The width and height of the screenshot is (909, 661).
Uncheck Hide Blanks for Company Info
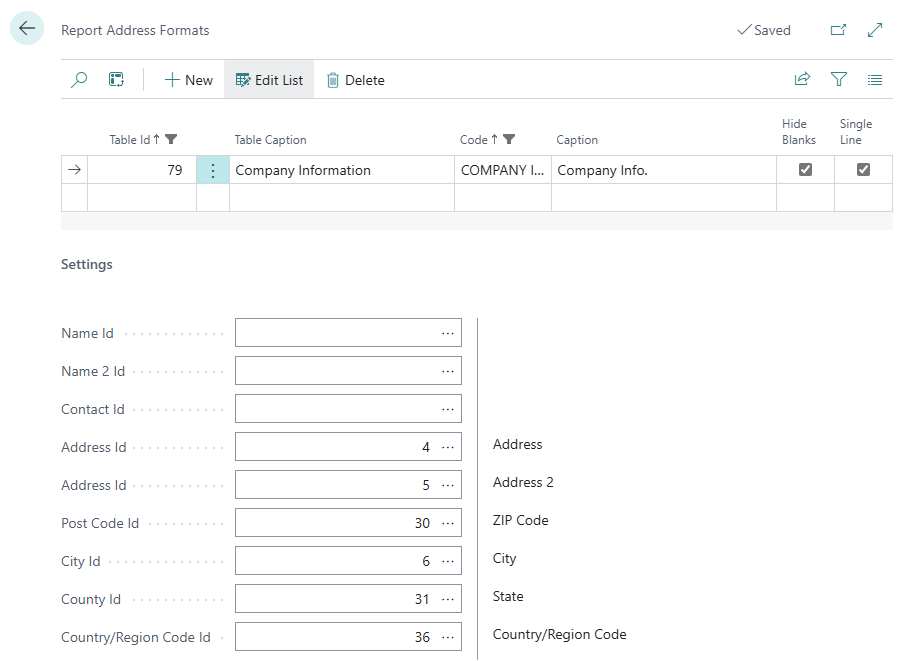click(x=805, y=170)
